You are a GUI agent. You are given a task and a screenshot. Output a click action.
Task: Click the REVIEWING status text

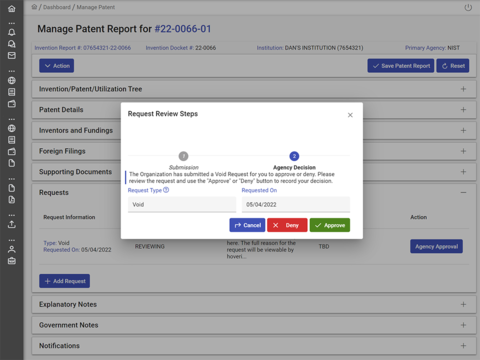[x=150, y=246]
